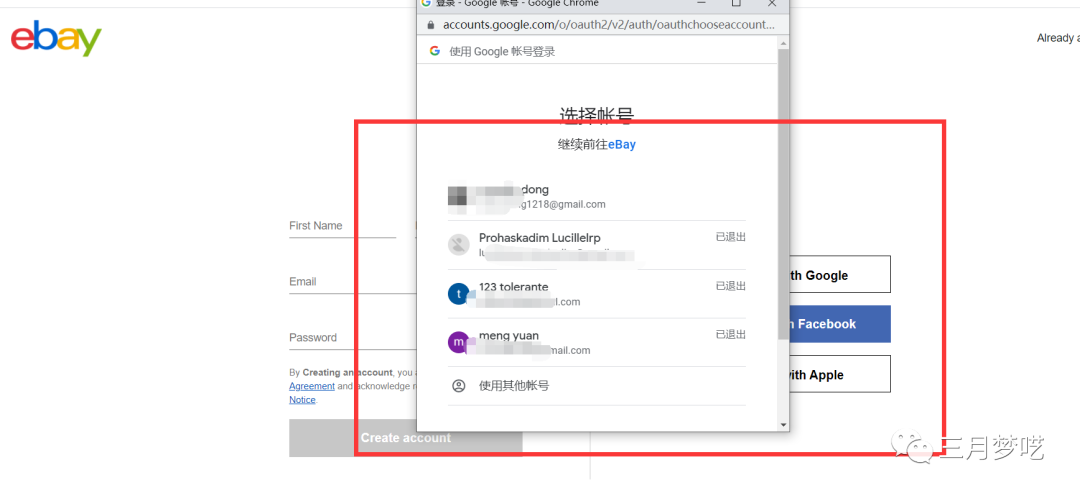Viewport: 1080px width, 495px height.
Task: Open the Notice link
Action: 302,400
